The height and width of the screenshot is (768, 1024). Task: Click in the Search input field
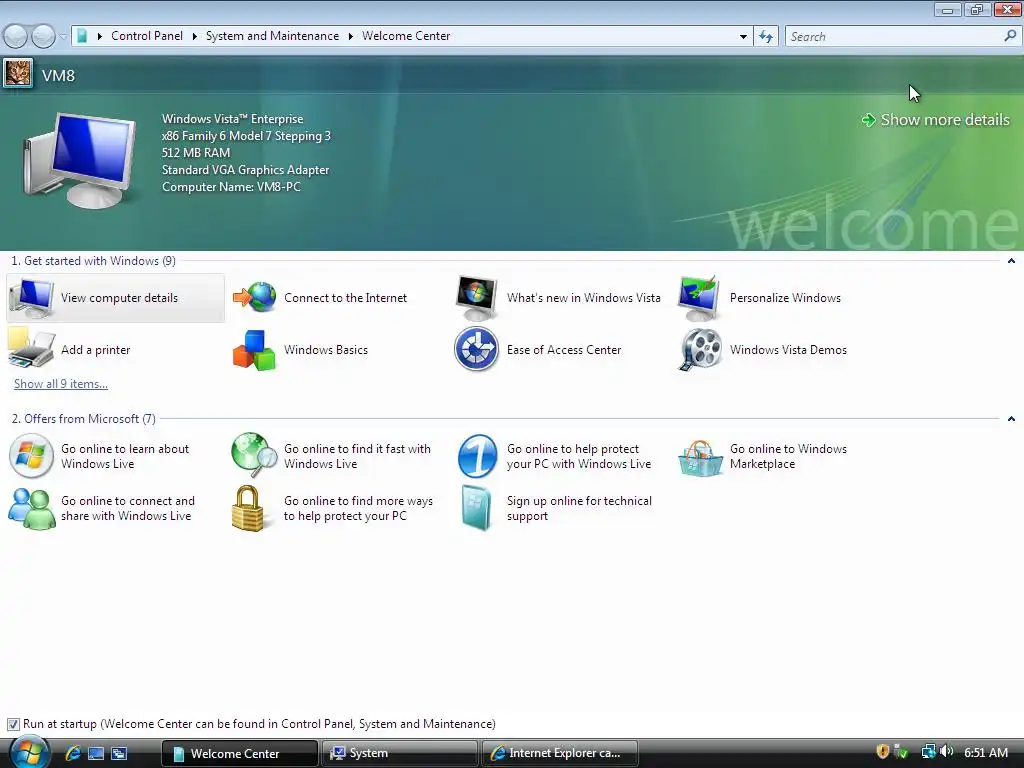point(895,37)
